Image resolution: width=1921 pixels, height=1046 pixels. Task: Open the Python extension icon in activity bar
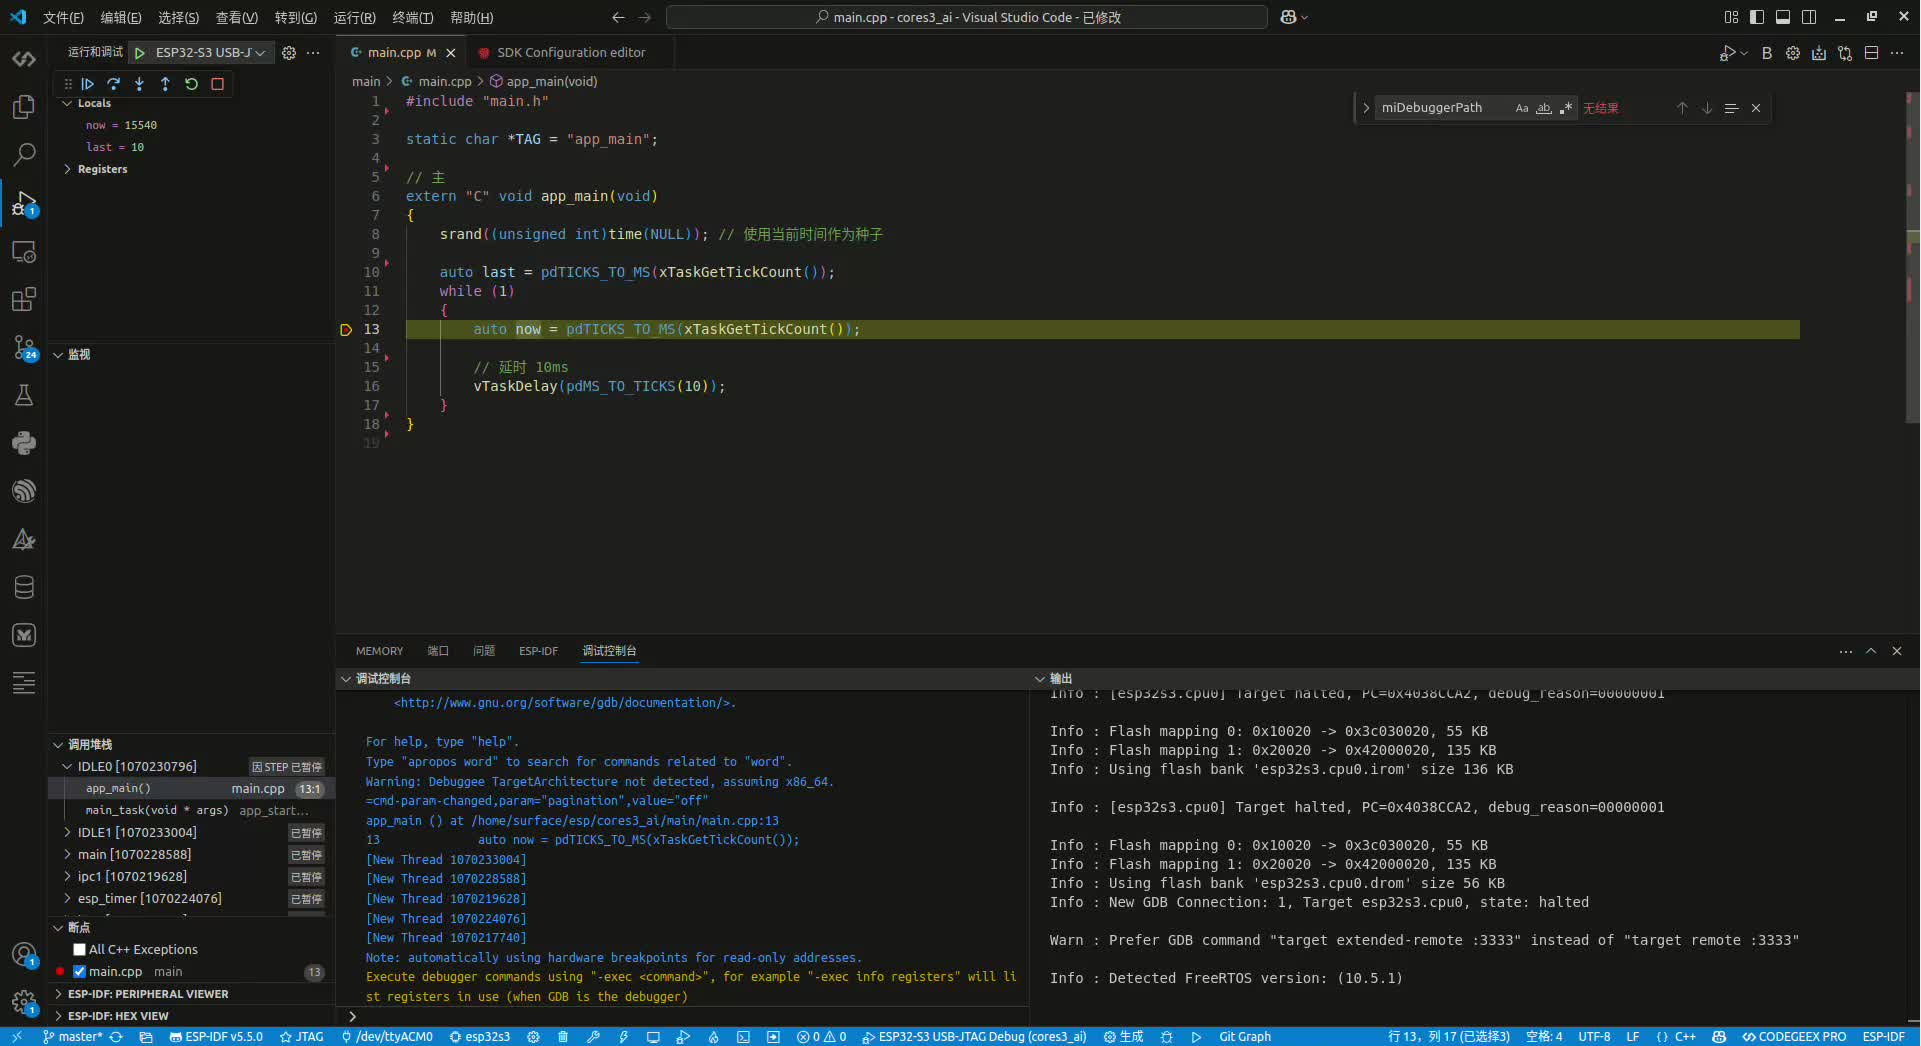24,443
